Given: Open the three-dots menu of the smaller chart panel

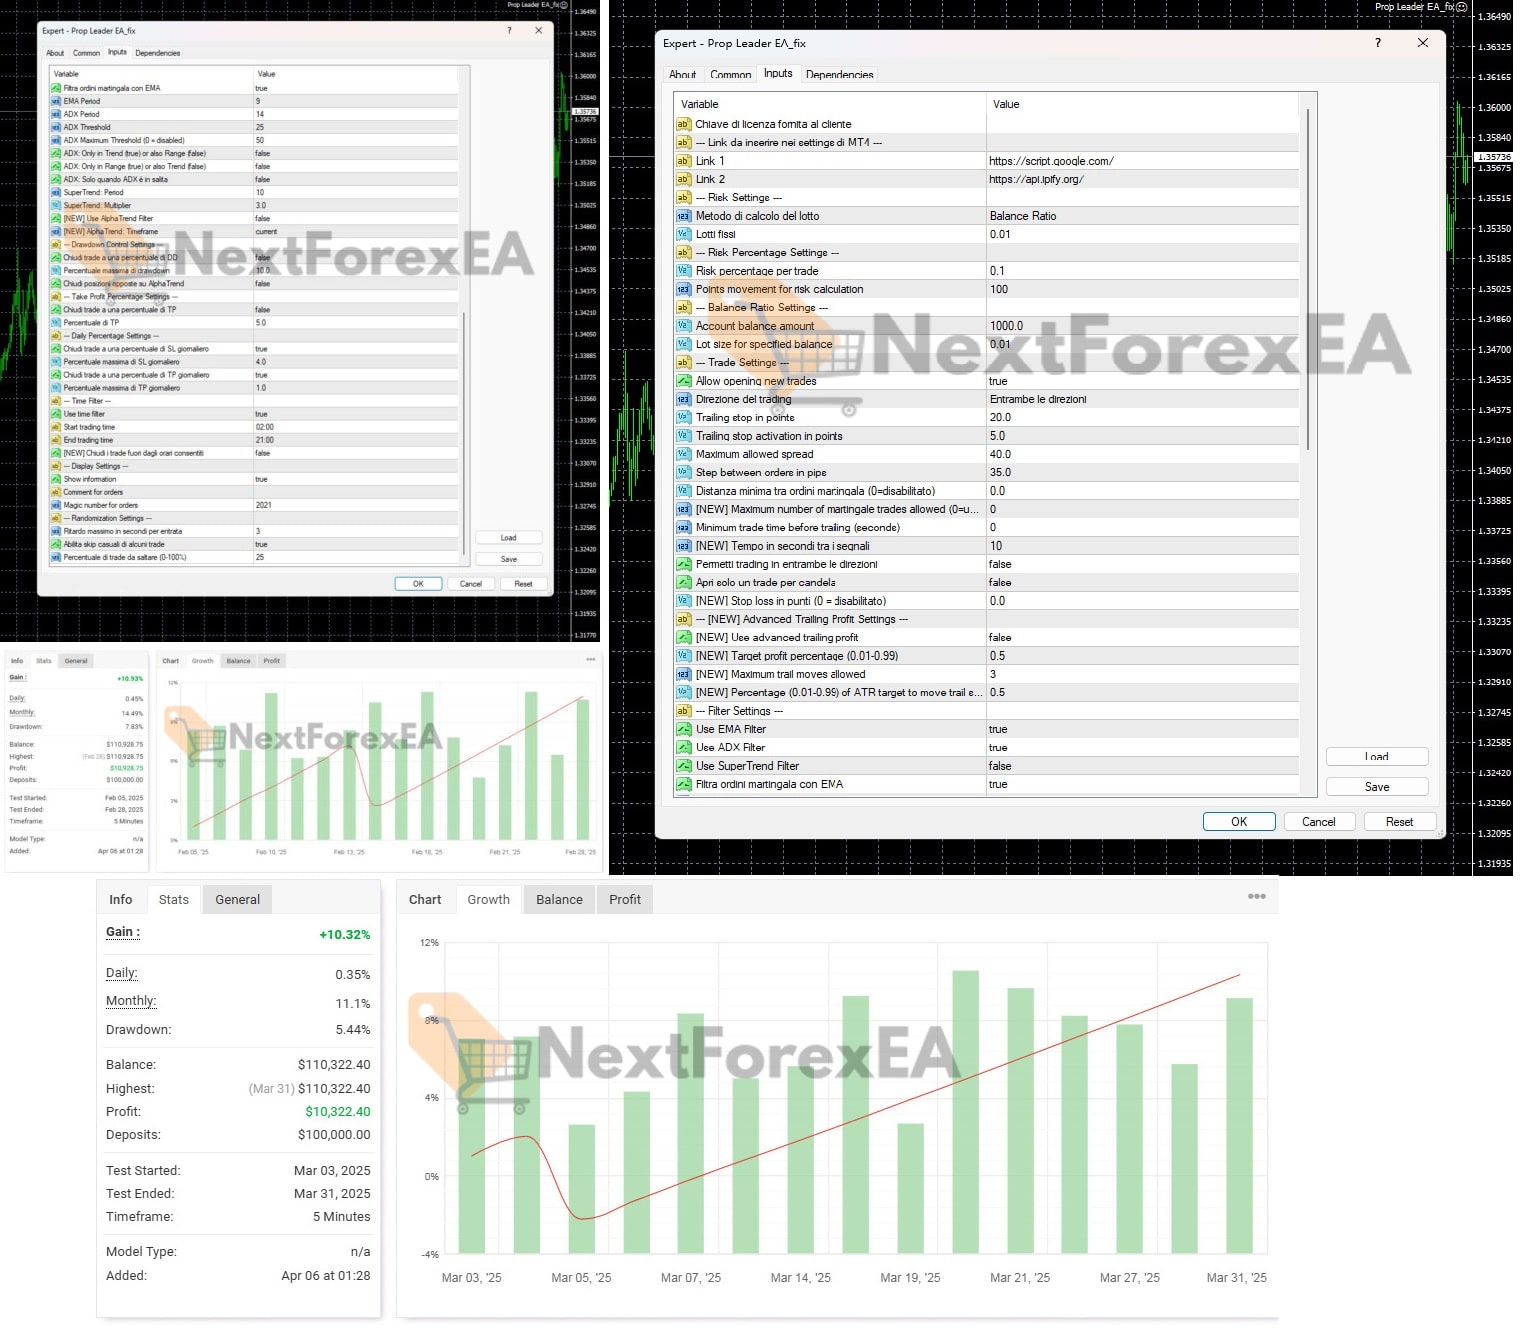Looking at the screenshot, I should 591,659.
